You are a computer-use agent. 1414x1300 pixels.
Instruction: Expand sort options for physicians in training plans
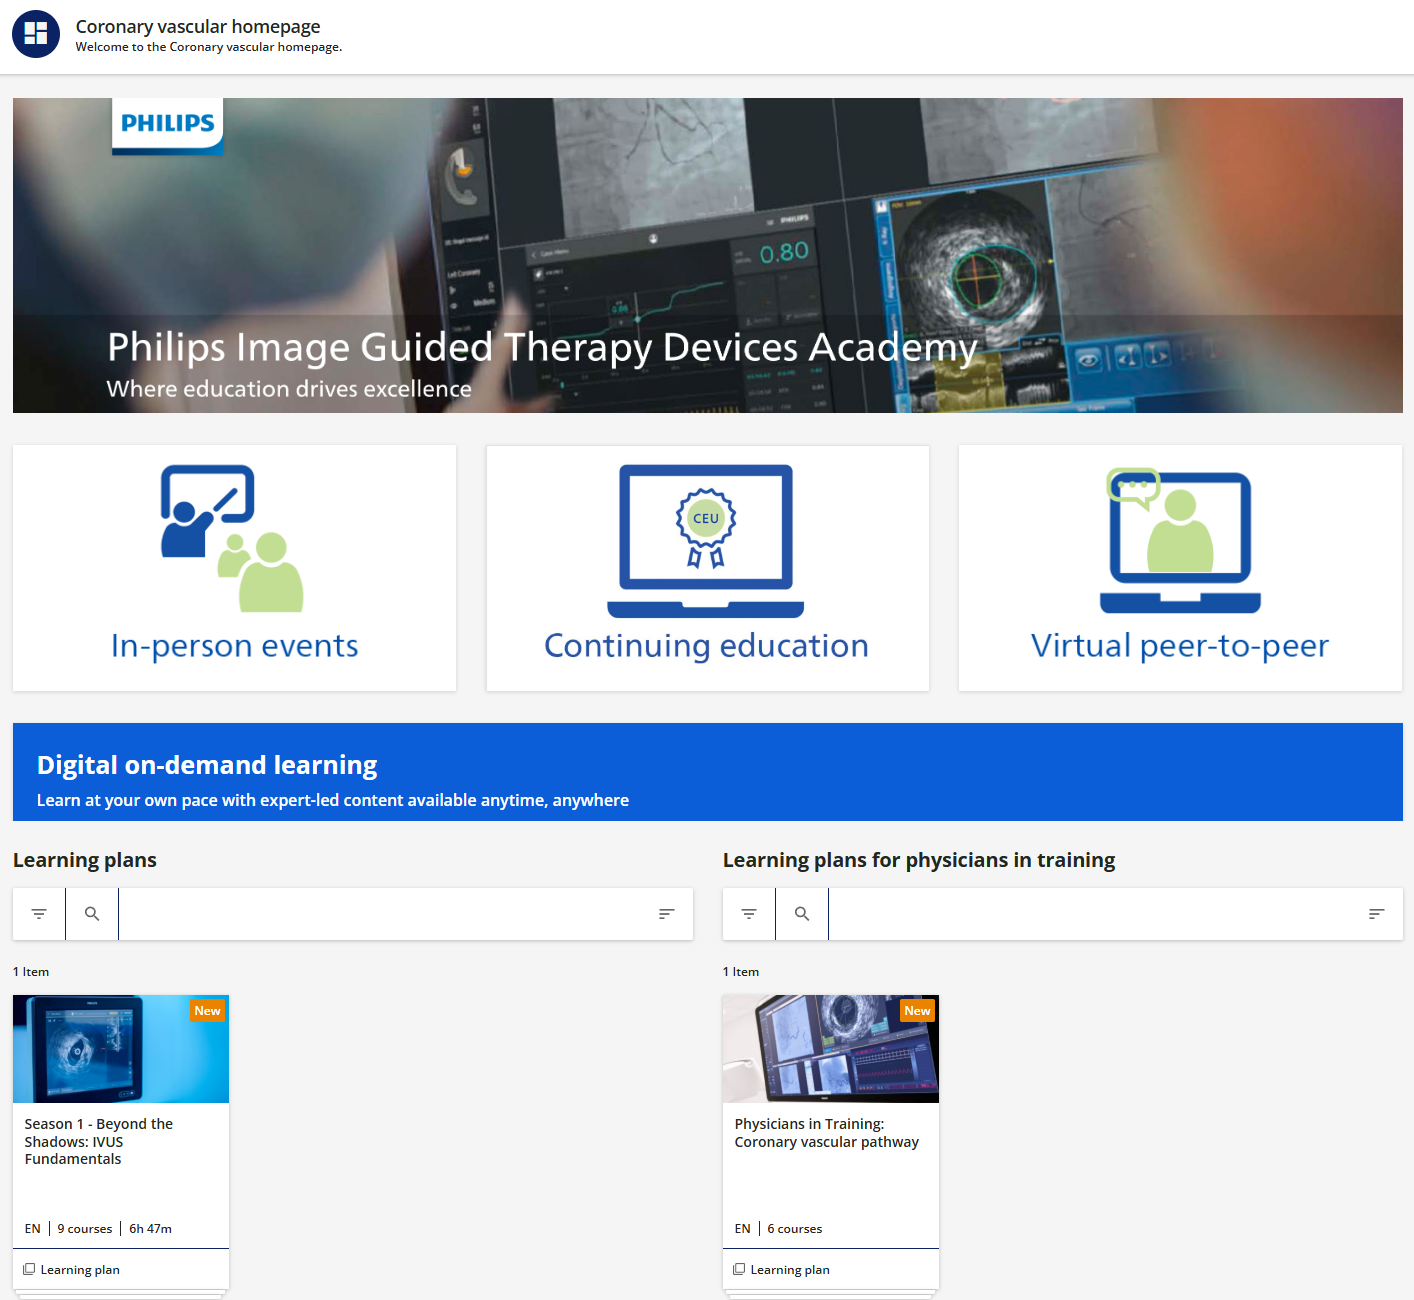click(x=1377, y=914)
